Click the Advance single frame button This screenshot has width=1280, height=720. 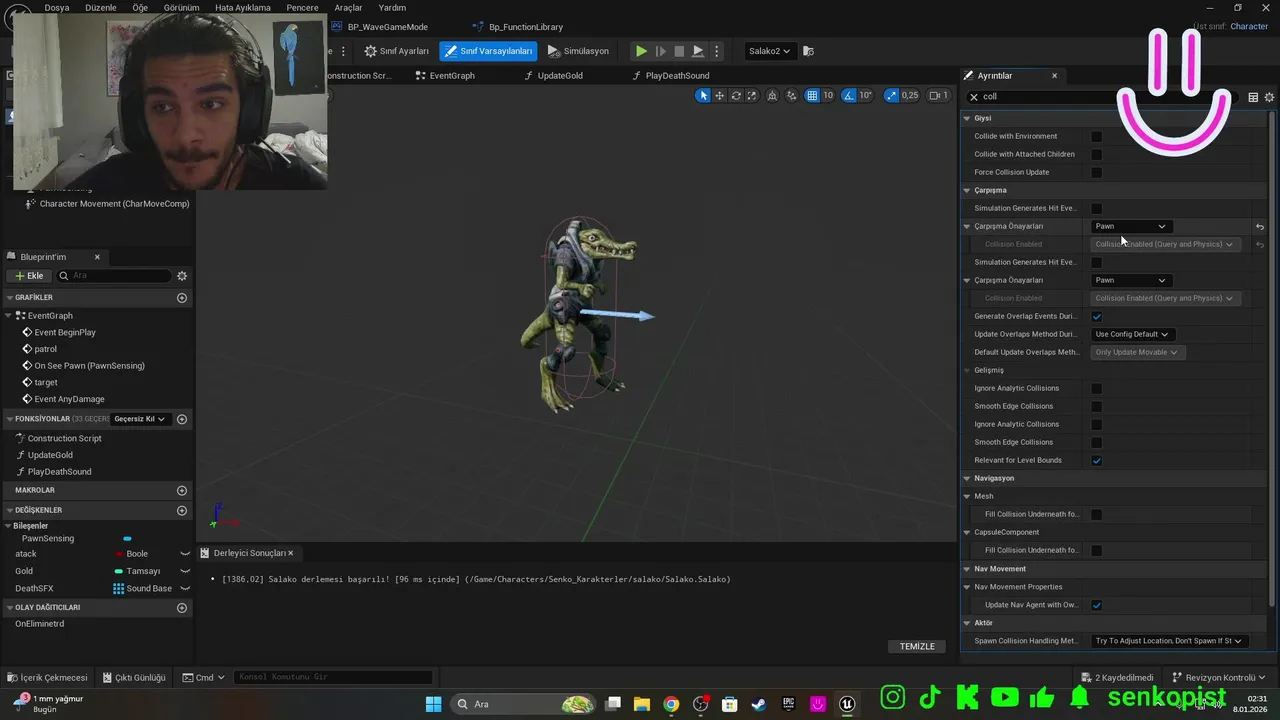[x=660, y=51]
